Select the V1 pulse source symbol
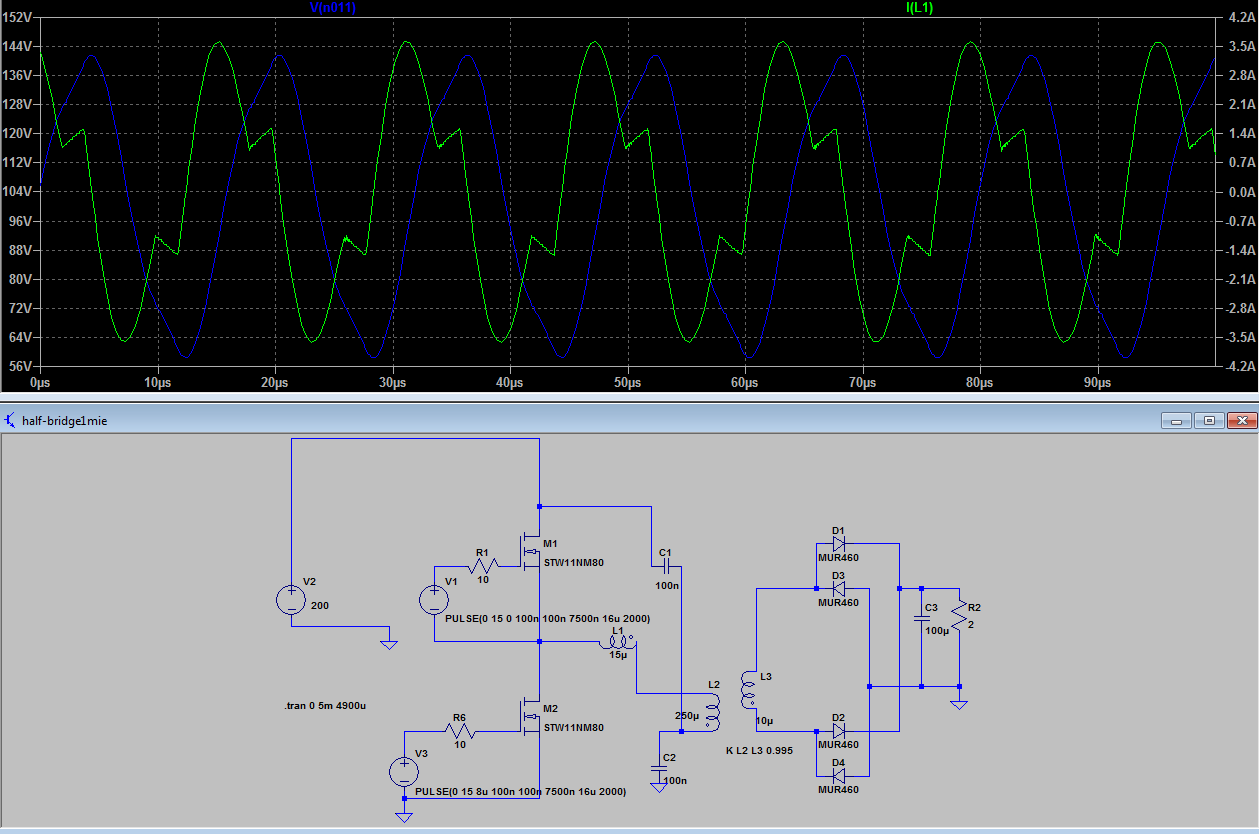Image resolution: width=1259 pixels, height=834 pixels. pos(434,600)
